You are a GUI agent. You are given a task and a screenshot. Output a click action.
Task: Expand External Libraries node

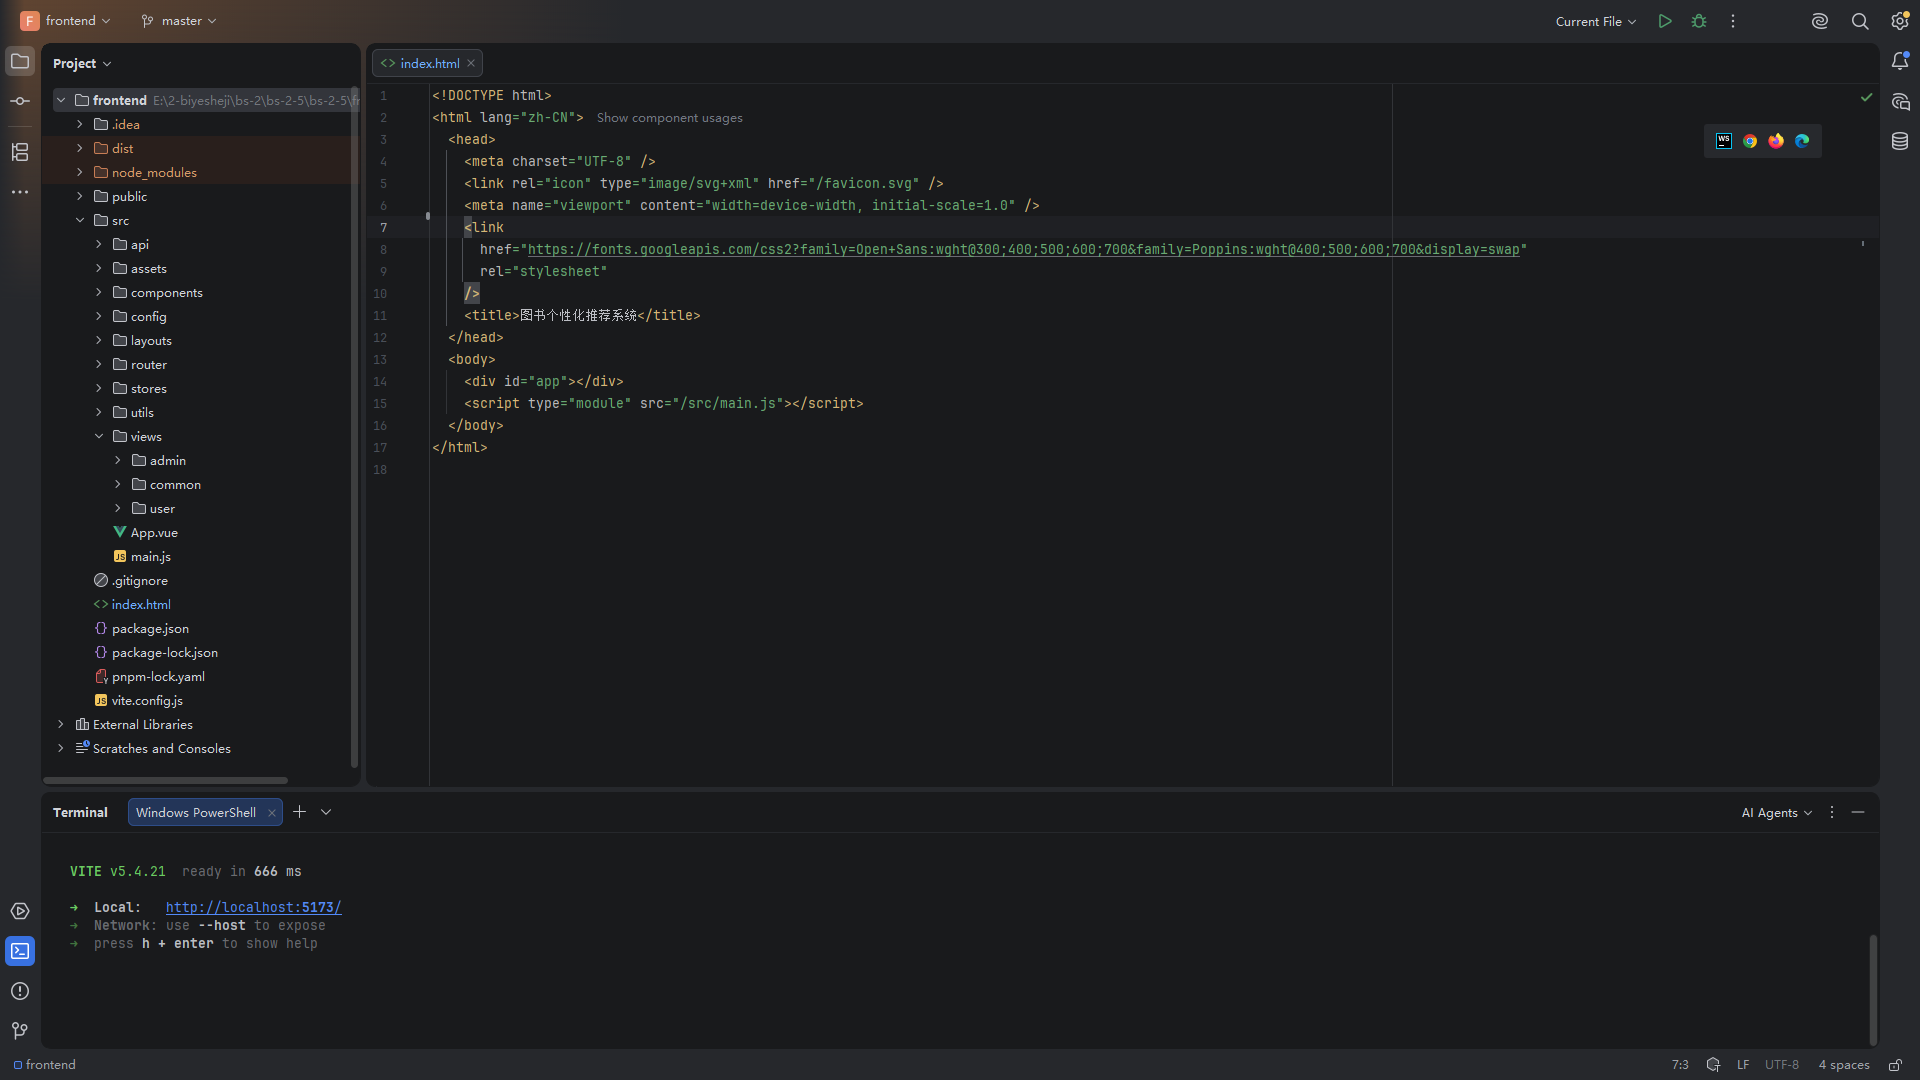[61, 724]
